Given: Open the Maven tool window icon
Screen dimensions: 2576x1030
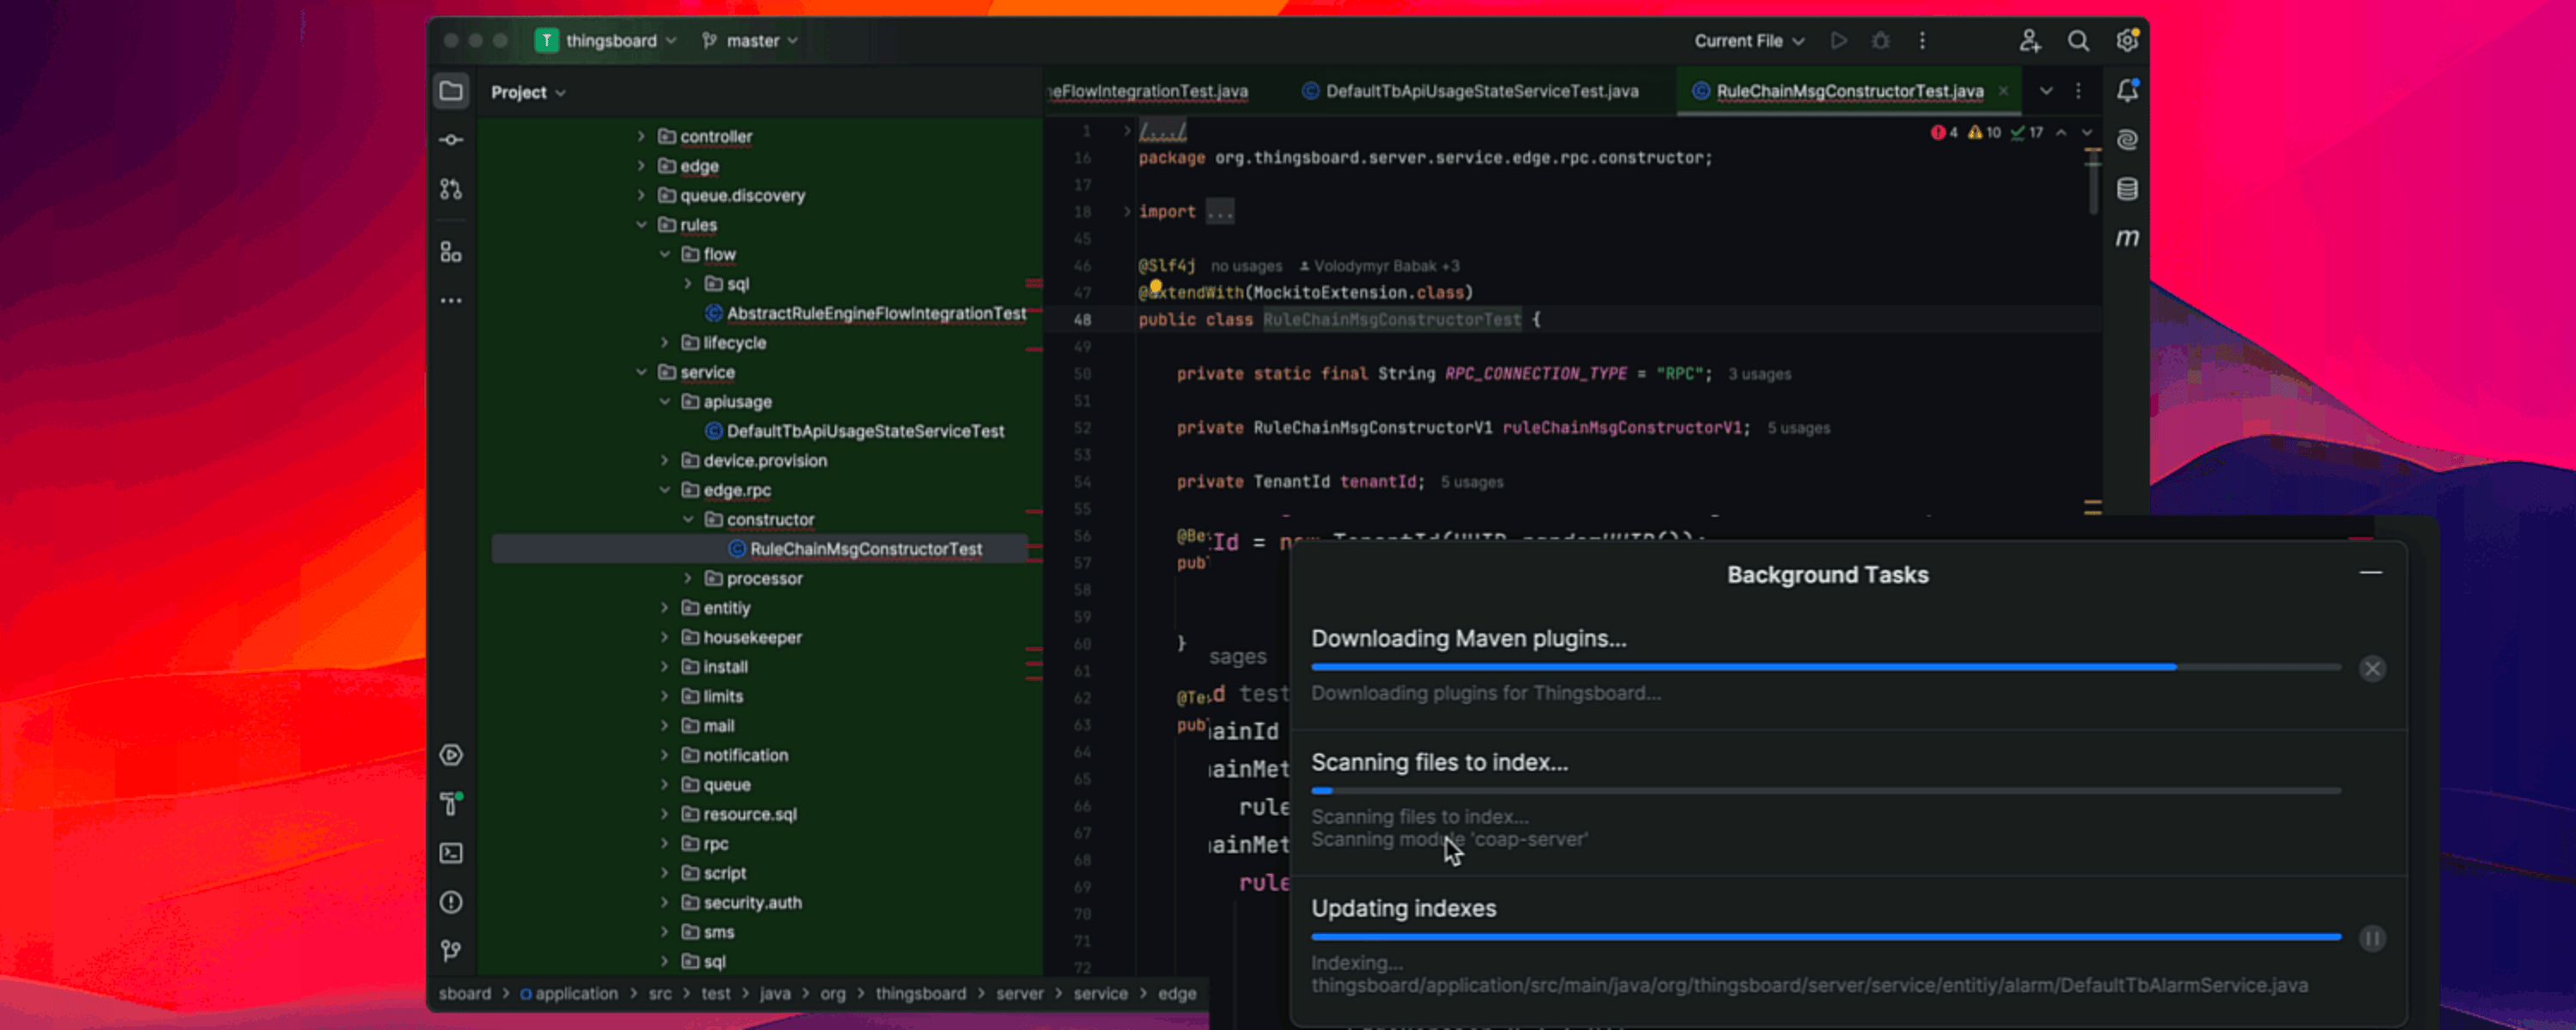Looking at the screenshot, I should point(2127,238).
